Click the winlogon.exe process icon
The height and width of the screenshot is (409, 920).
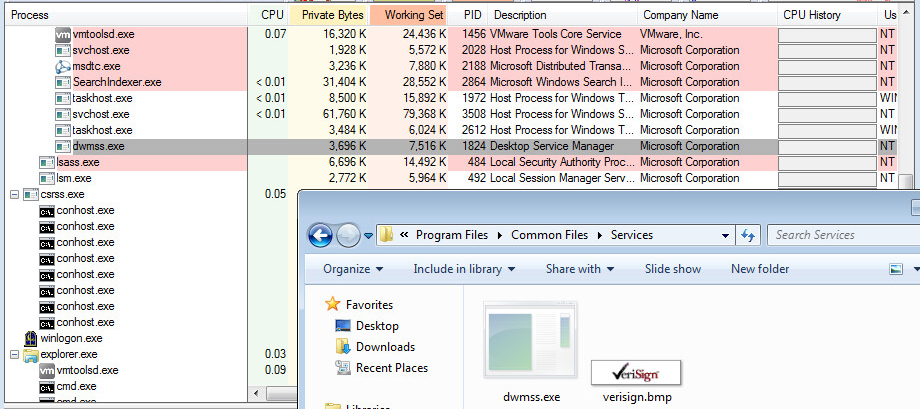pyautogui.click(x=31, y=339)
